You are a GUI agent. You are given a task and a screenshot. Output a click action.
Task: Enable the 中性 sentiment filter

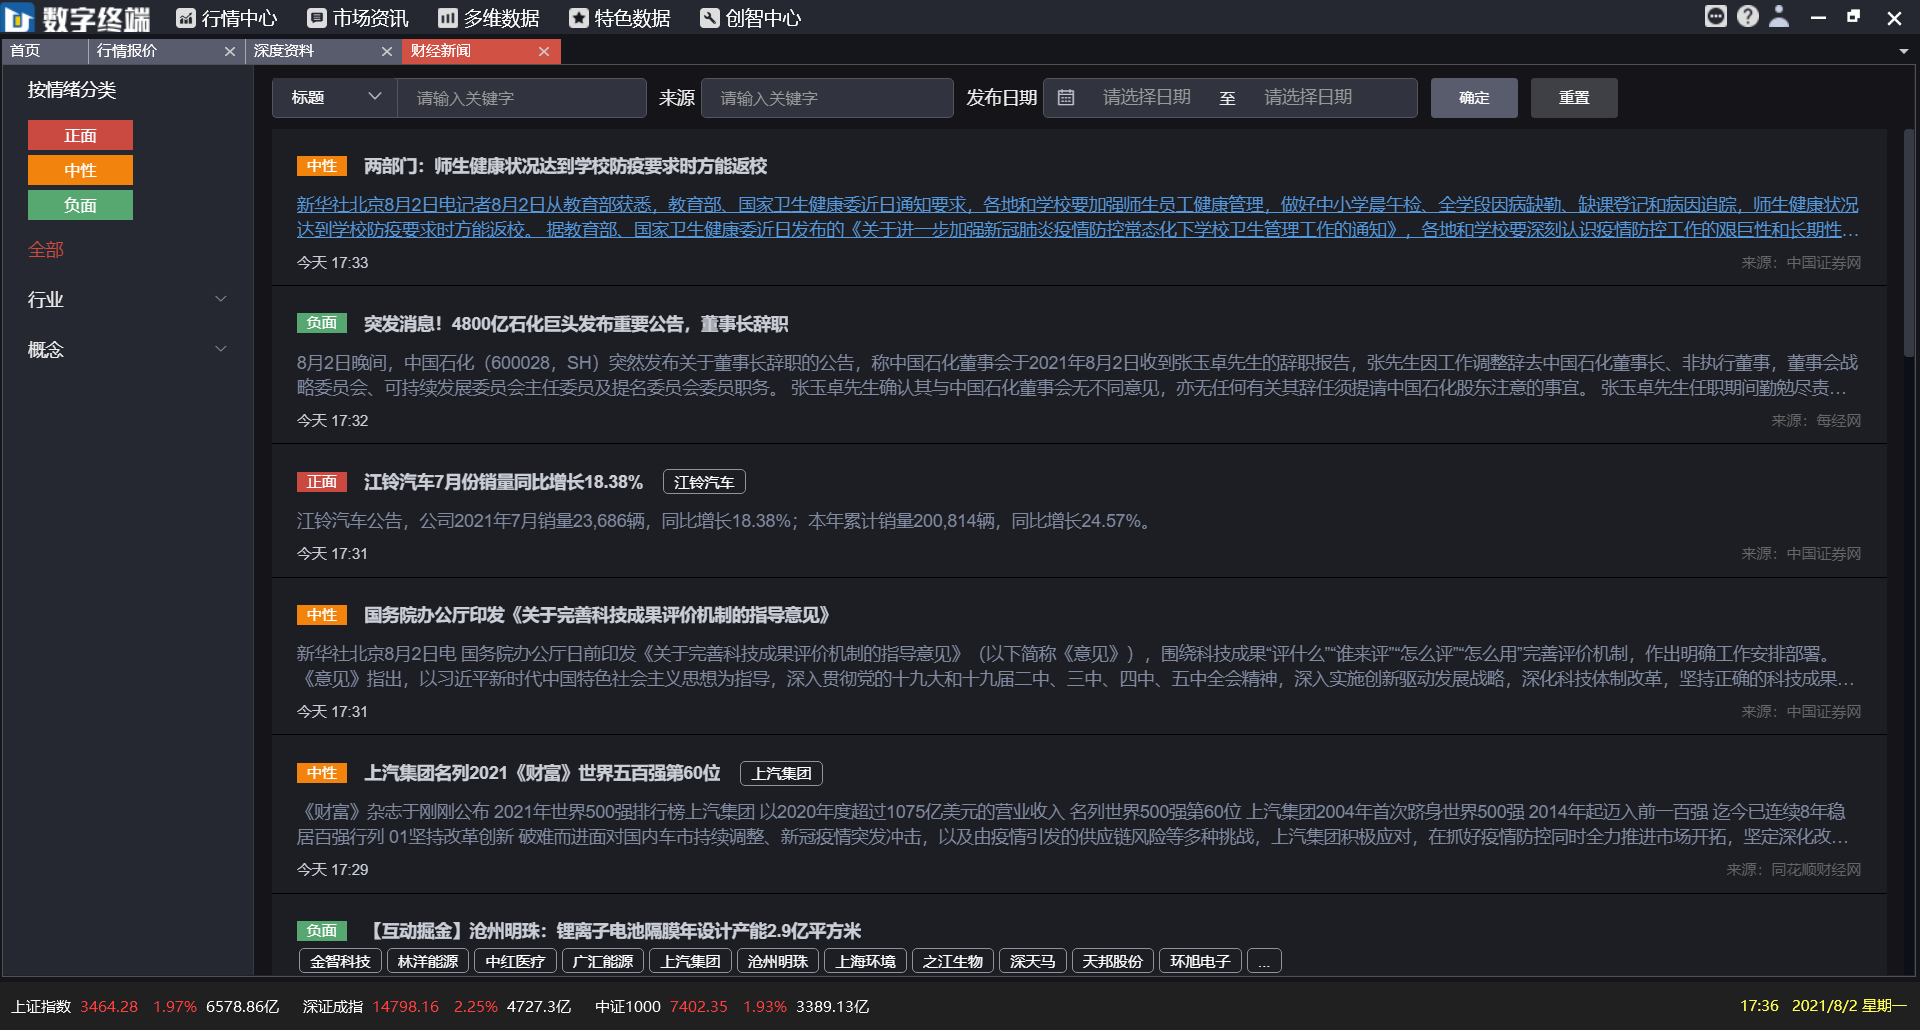click(80, 170)
